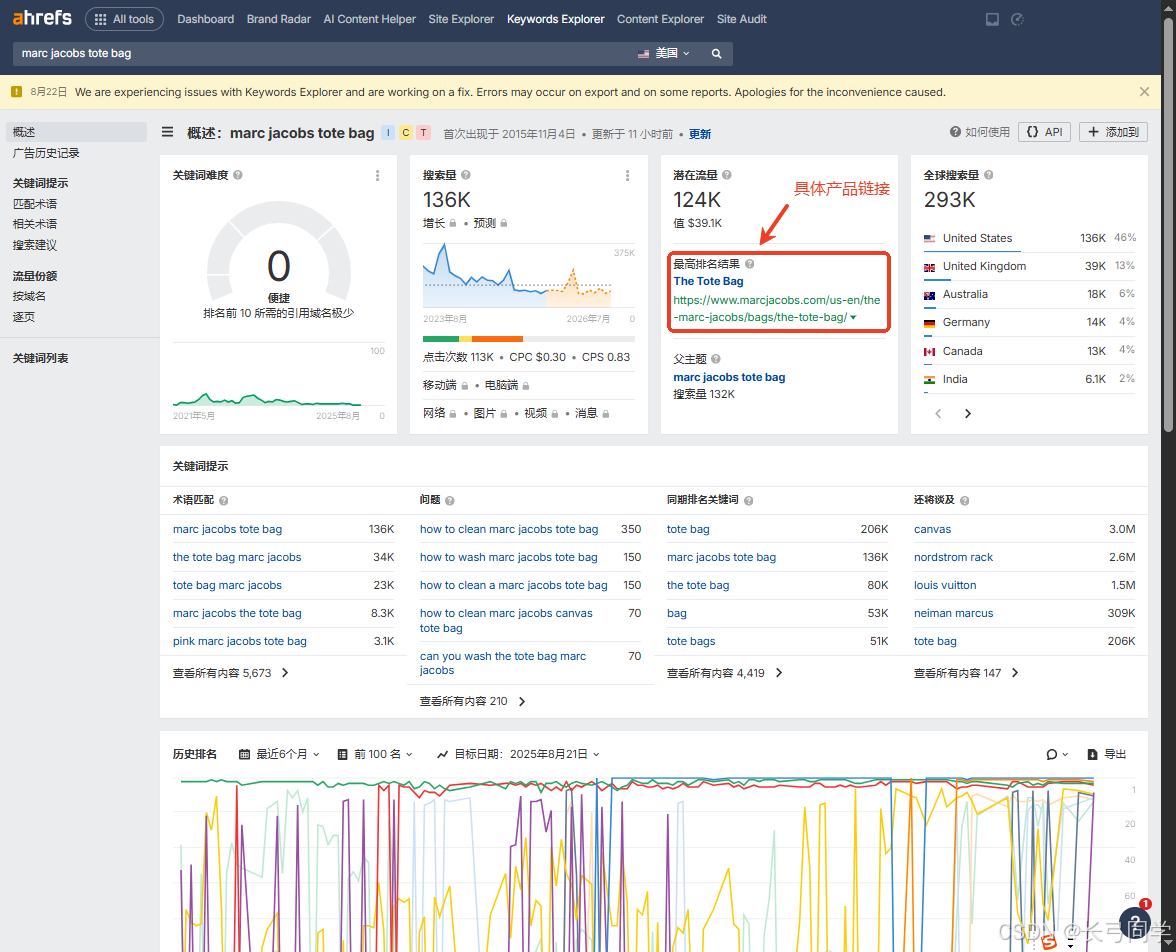This screenshot has width=1176, height=952.
Task: Switch to Content Explorer
Action: (660, 20)
